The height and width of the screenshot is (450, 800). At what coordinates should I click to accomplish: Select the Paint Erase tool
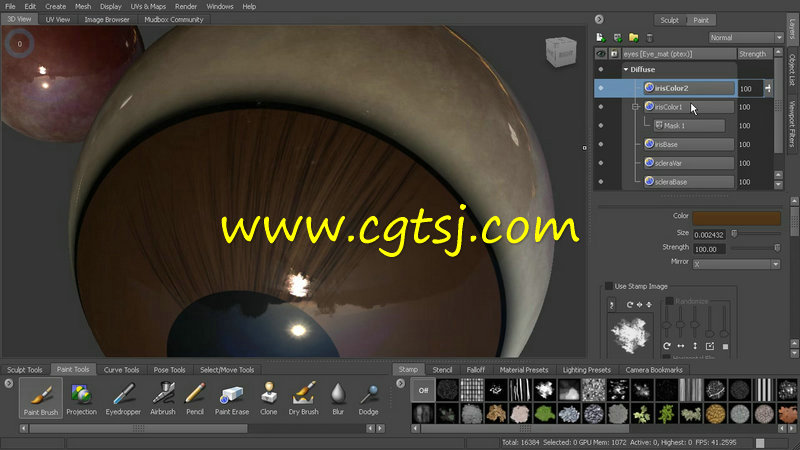tap(232, 398)
